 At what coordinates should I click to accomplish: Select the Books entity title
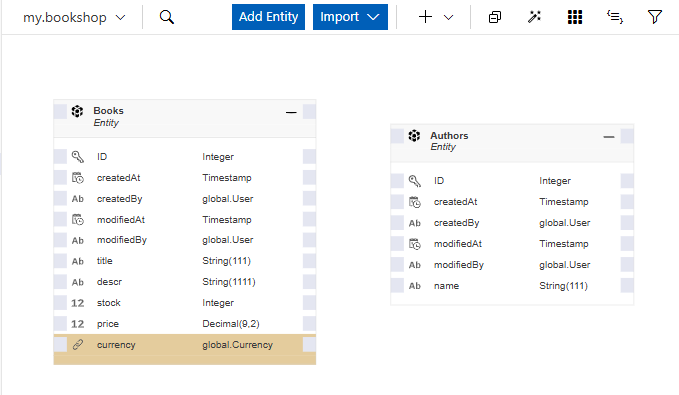tap(108, 111)
